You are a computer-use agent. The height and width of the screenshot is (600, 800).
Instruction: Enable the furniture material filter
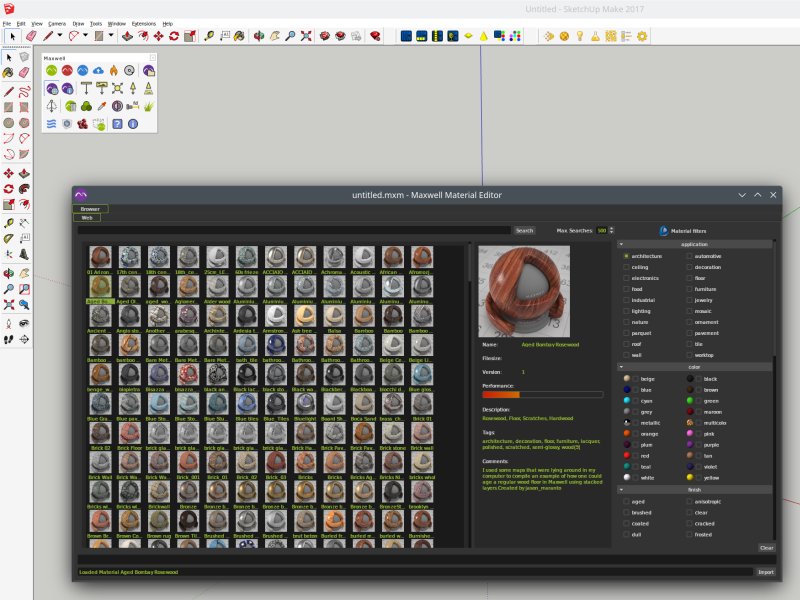point(688,288)
